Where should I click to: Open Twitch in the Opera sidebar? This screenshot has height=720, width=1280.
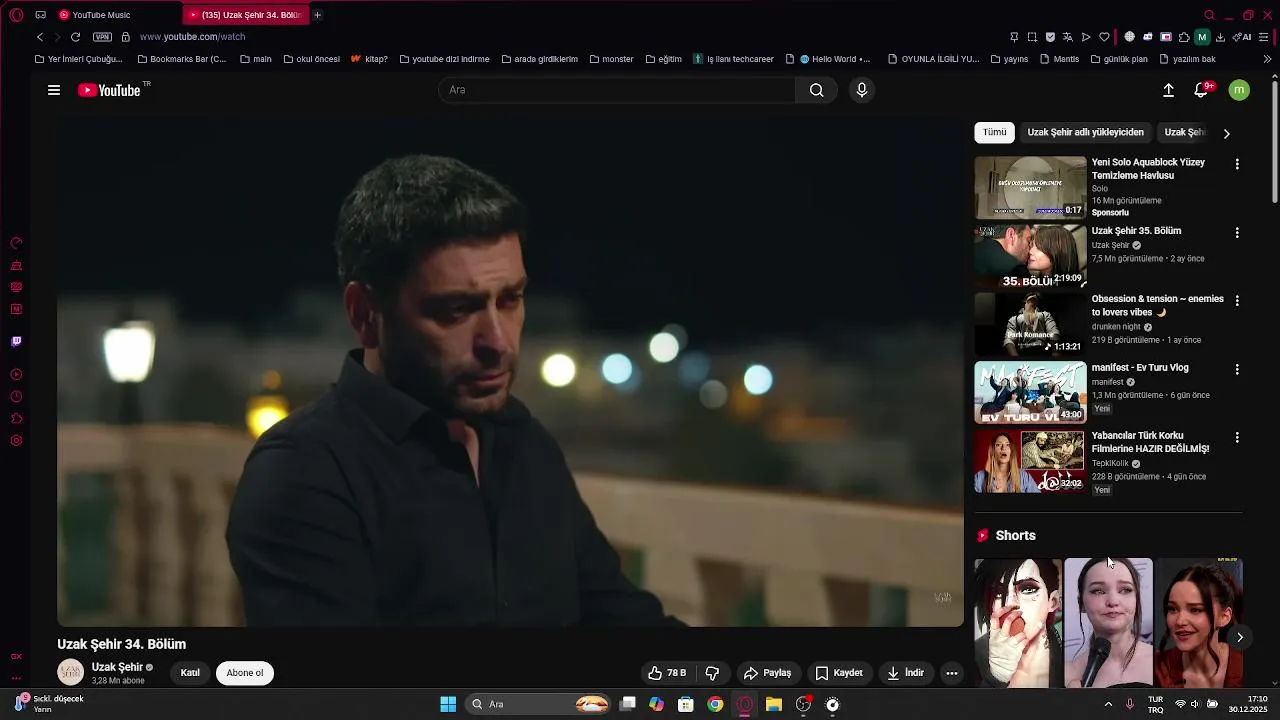coord(16,342)
